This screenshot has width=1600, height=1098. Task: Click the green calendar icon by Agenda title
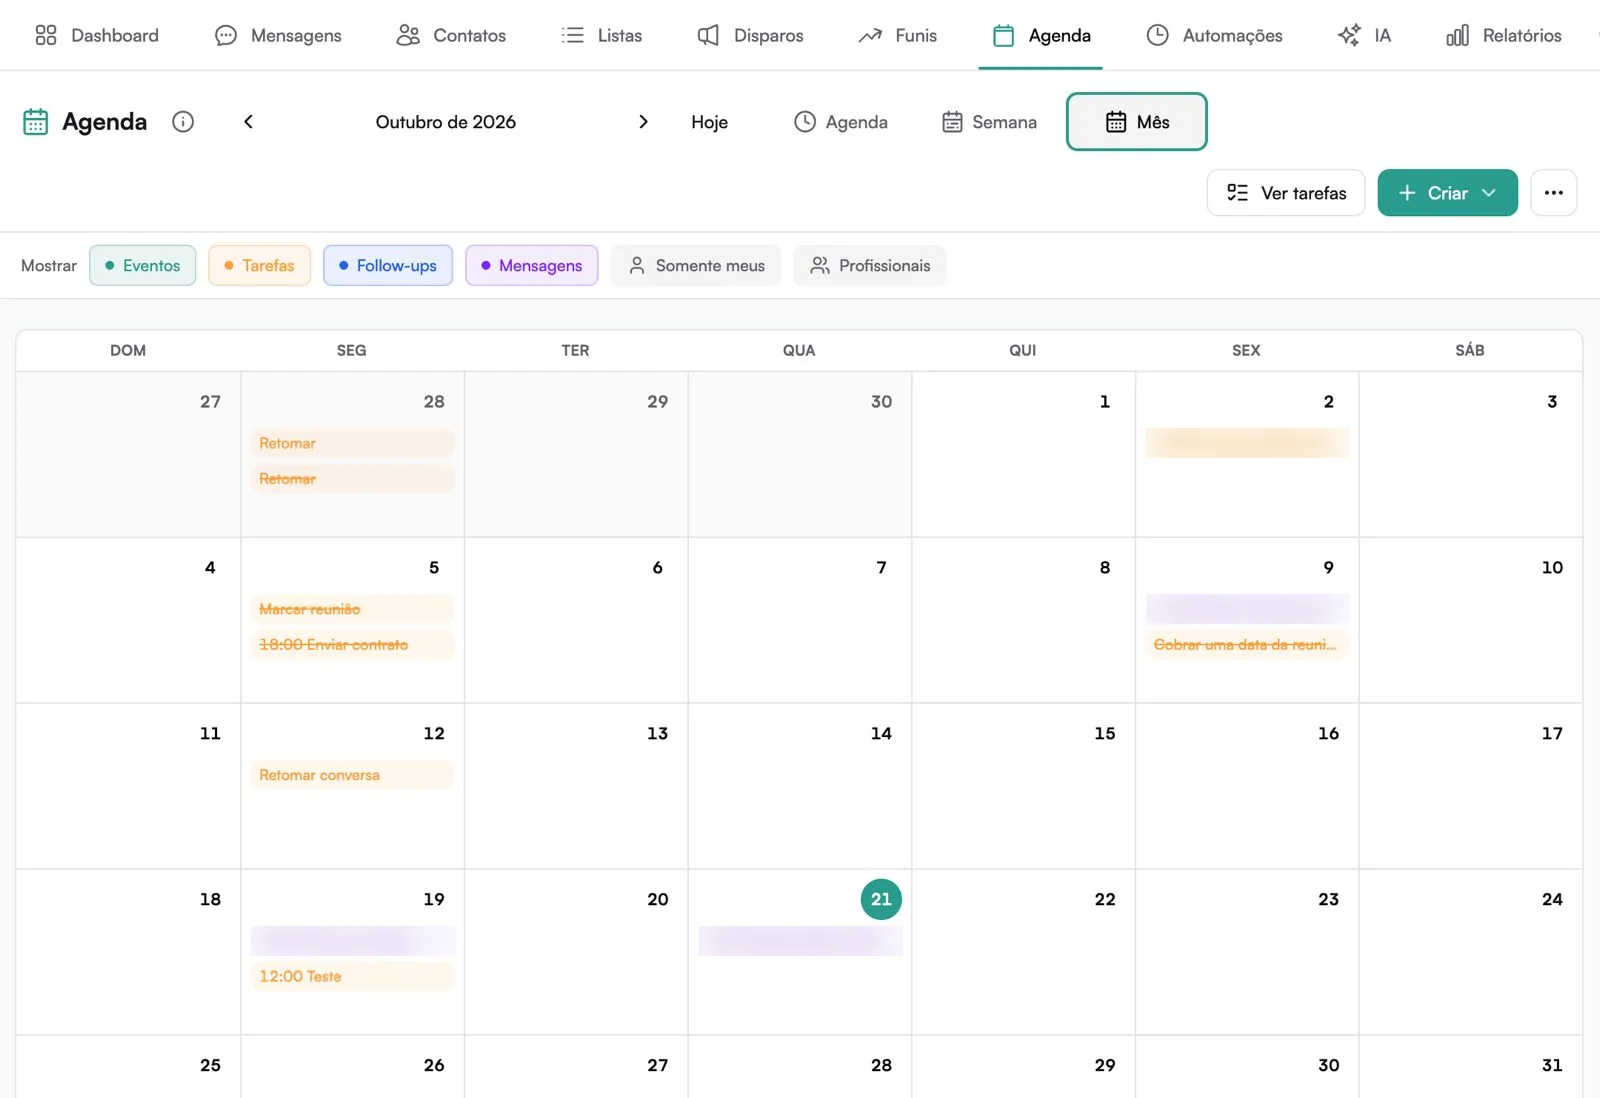36,121
